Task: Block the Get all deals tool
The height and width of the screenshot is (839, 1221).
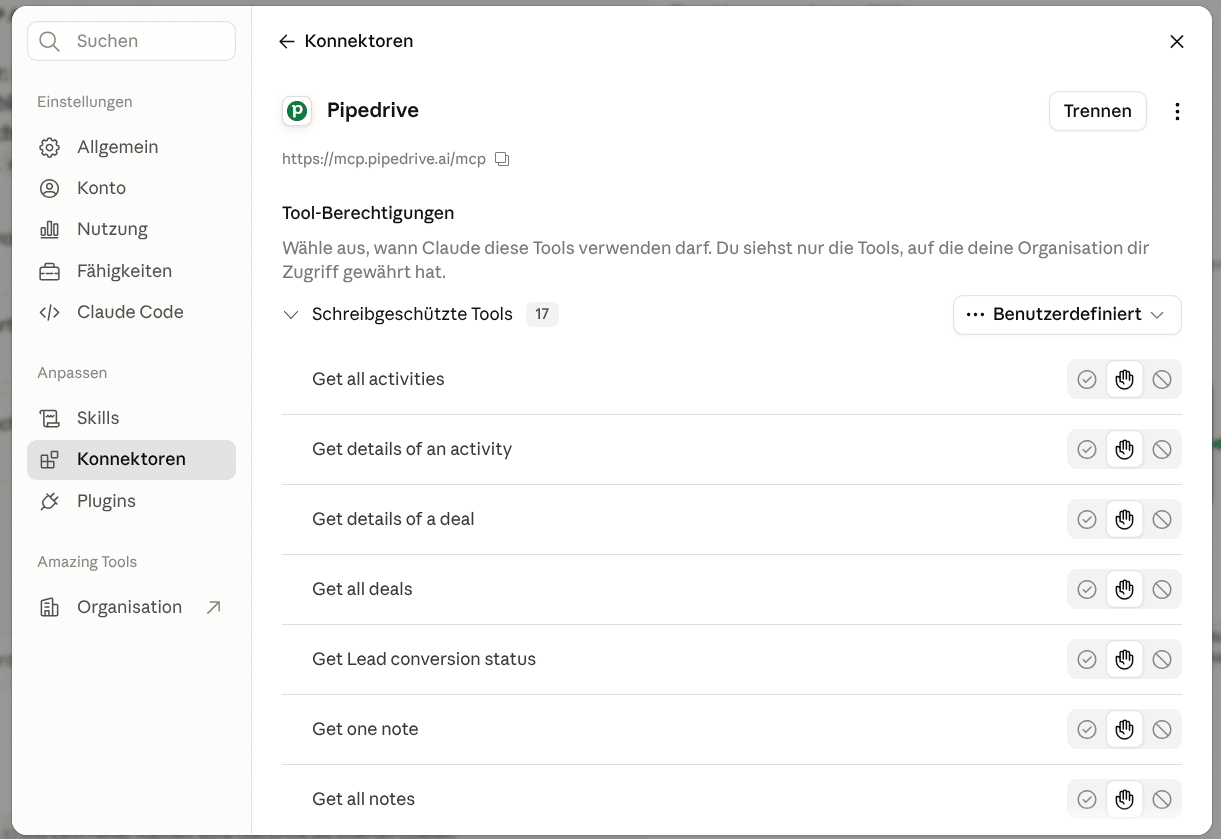Action: coord(1162,589)
